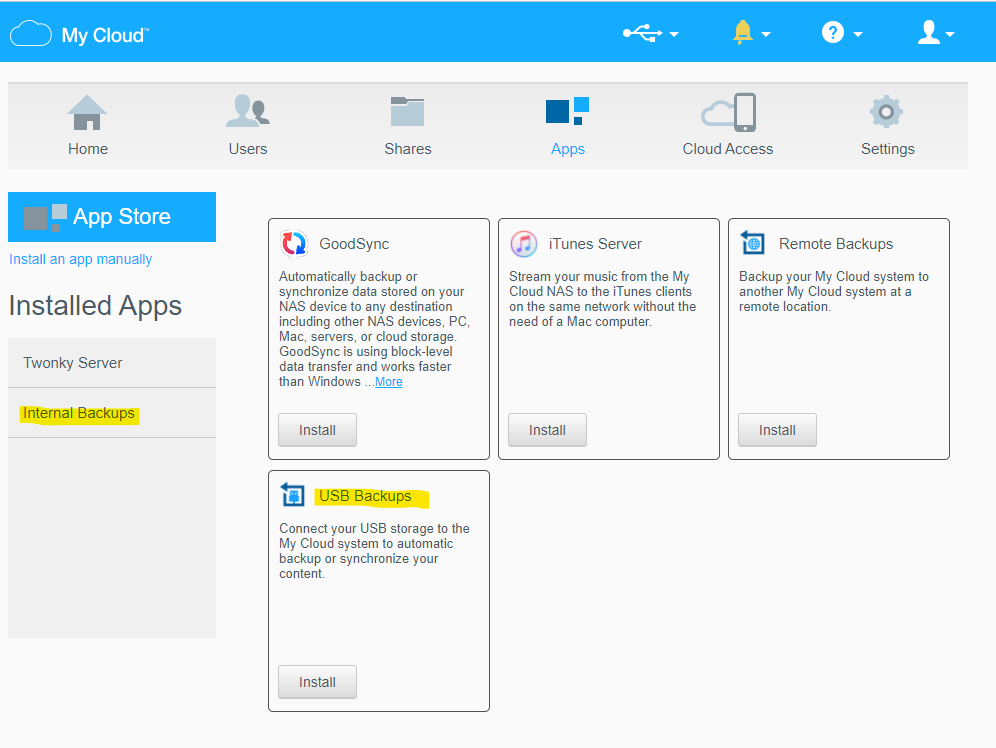
Task: Select the App Store sidebar button
Action: click(x=112, y=217)
